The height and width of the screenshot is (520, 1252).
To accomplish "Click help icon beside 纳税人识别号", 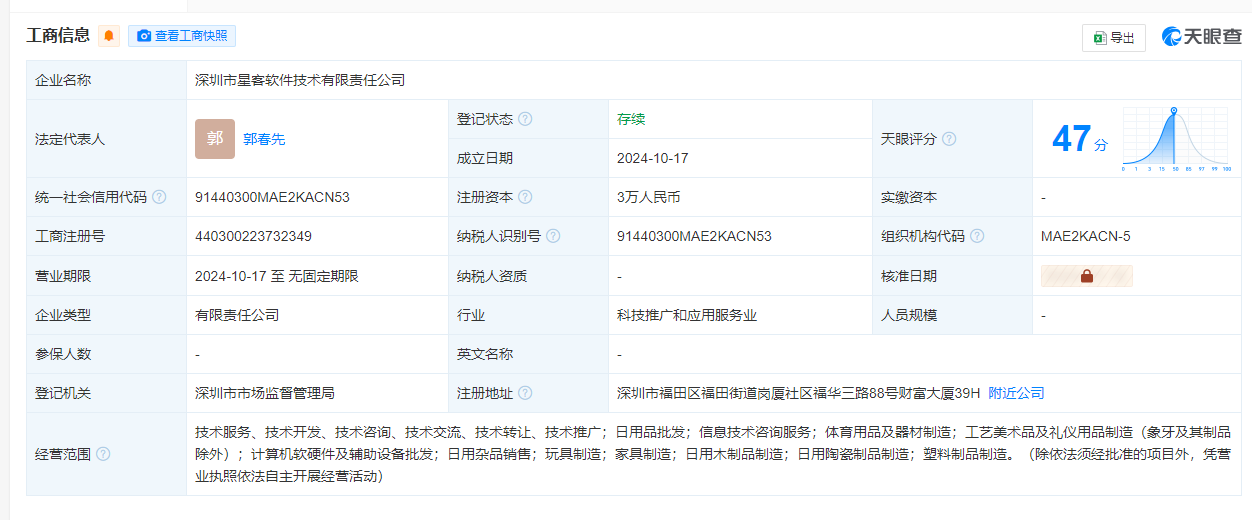I will (553, 236).
